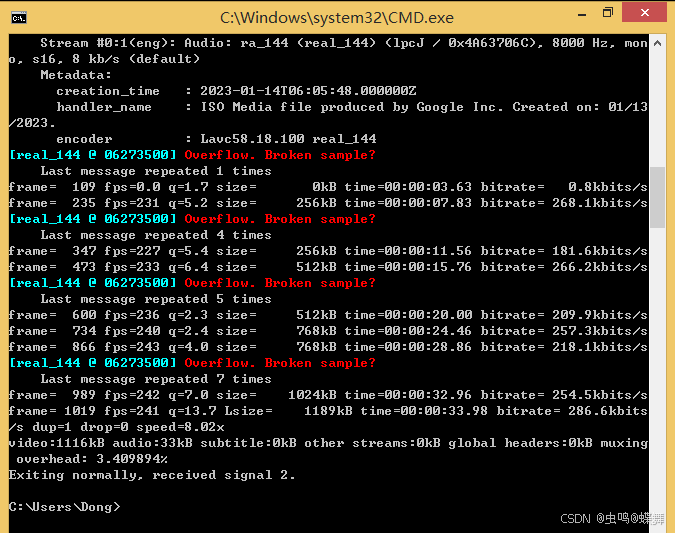Click the frame= 109 output line

click(x=328, y=187)
